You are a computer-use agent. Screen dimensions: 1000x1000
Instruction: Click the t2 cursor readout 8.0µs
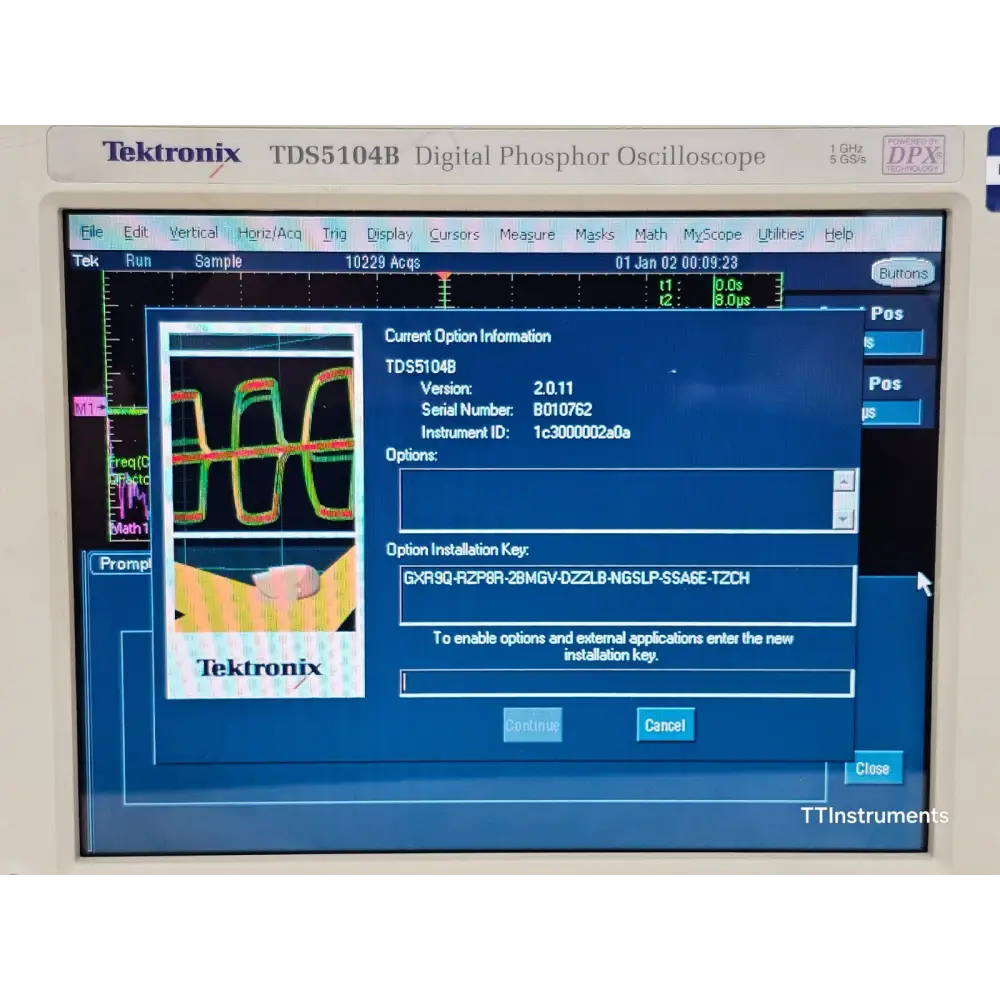[732, 300]
